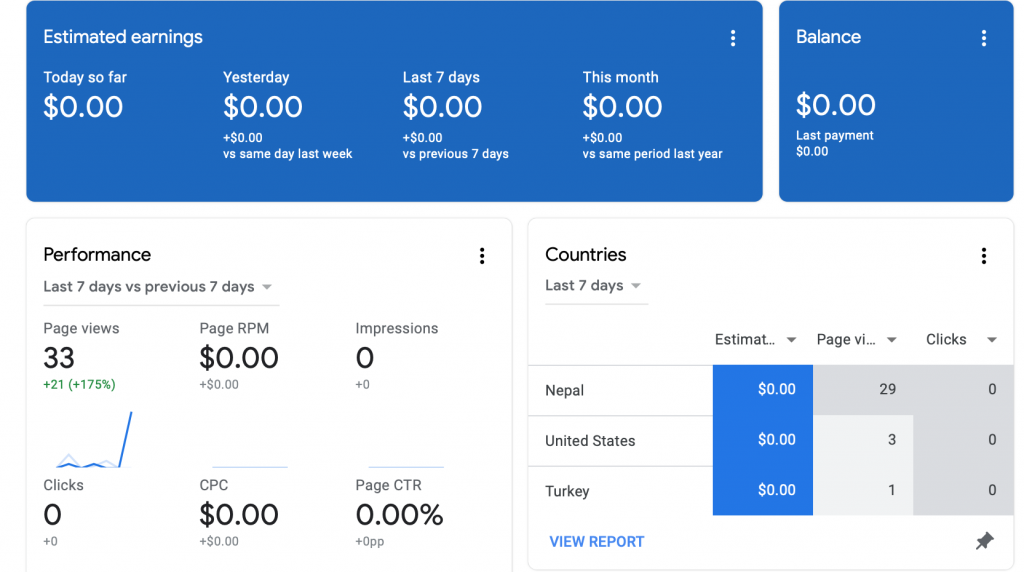Click the Performance card title
1024x572 pixels.
(x=97, y=255)
